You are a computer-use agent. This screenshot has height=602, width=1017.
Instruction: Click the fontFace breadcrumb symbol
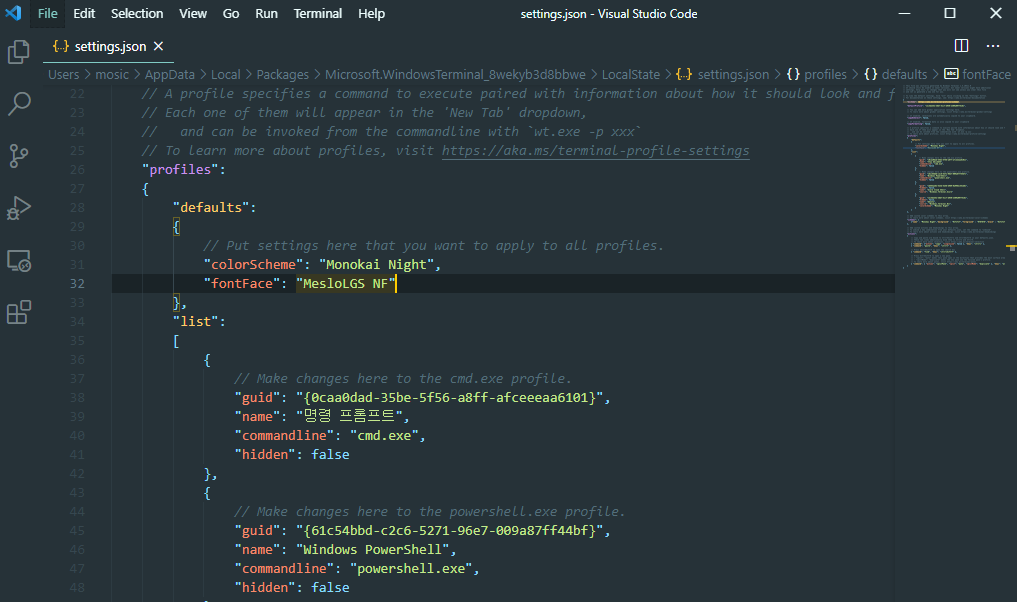tap(977, 75)
